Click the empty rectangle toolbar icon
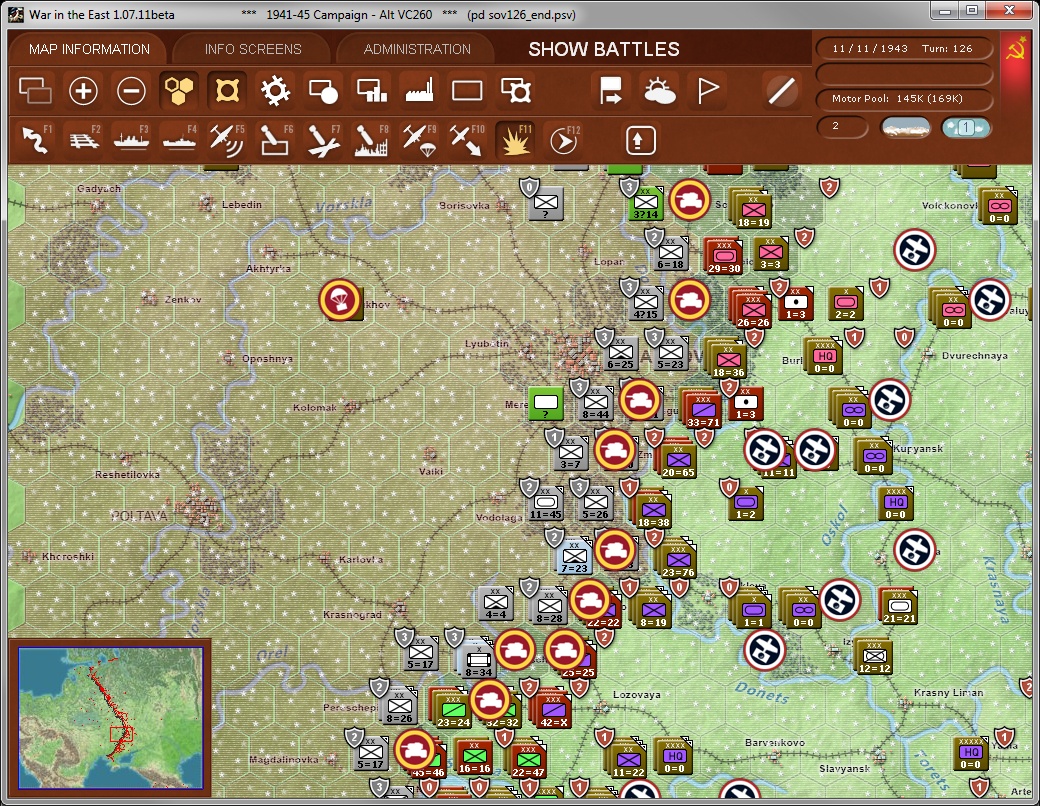Viewport: 1040px width, 806px height. 467,91
